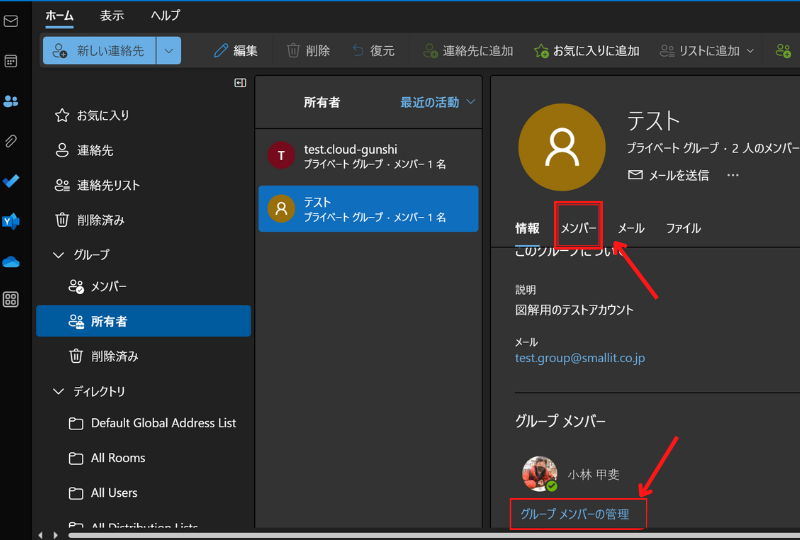Click the 新しい連絡先 button
Image resolution: width=800 pixels, height=540 pixels.
(99, 51)
